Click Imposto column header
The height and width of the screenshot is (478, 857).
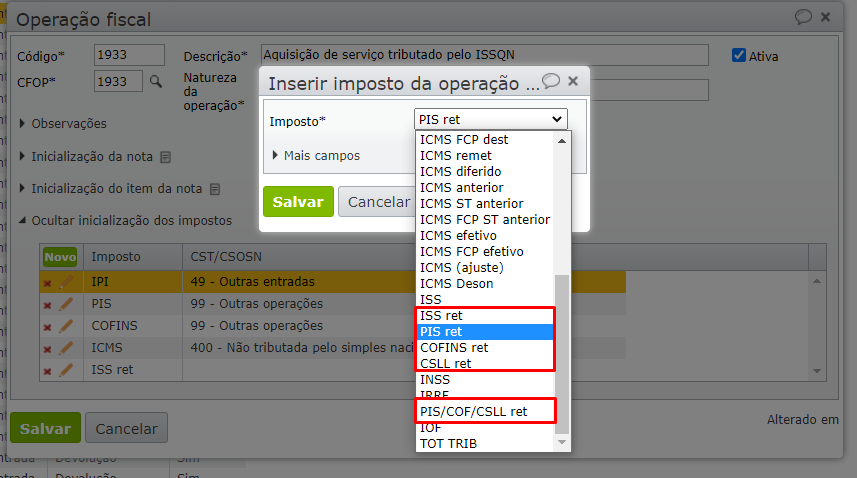click(116, 257)
